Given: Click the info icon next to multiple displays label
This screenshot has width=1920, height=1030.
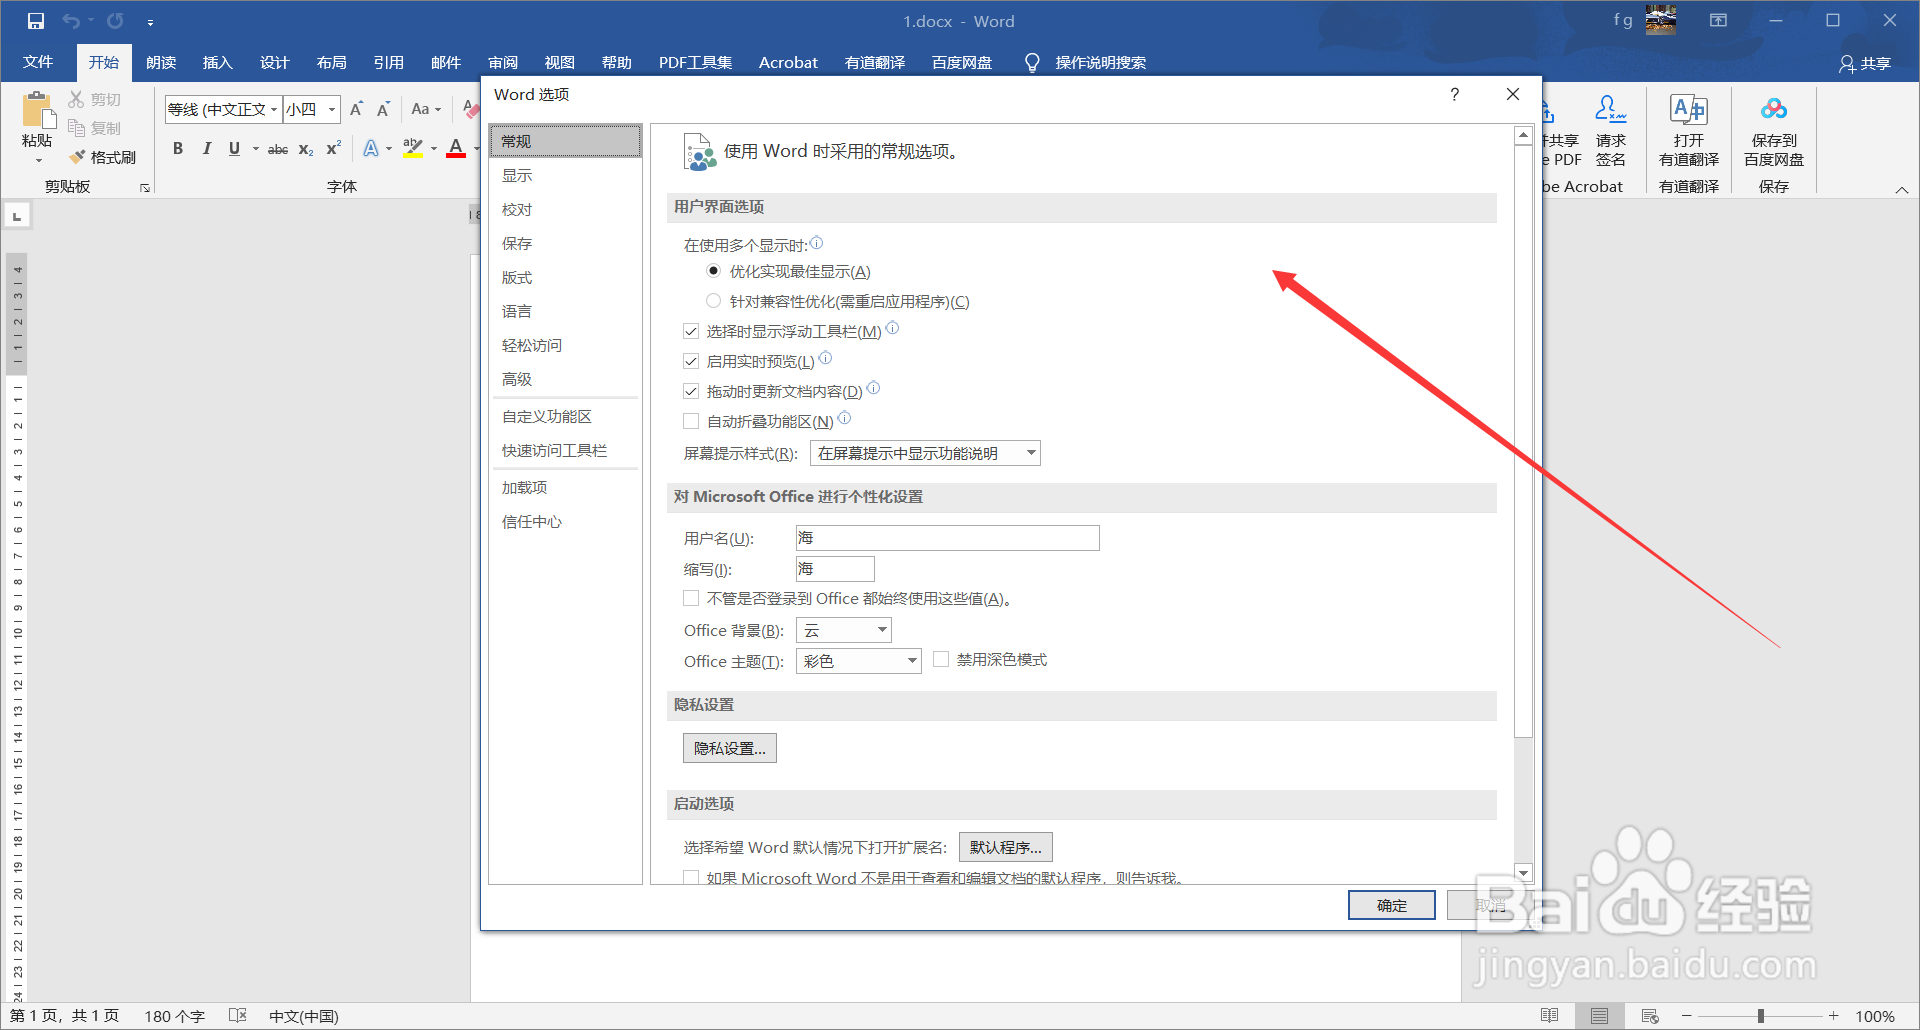Looking at the screenshot, I should [816, 242].
